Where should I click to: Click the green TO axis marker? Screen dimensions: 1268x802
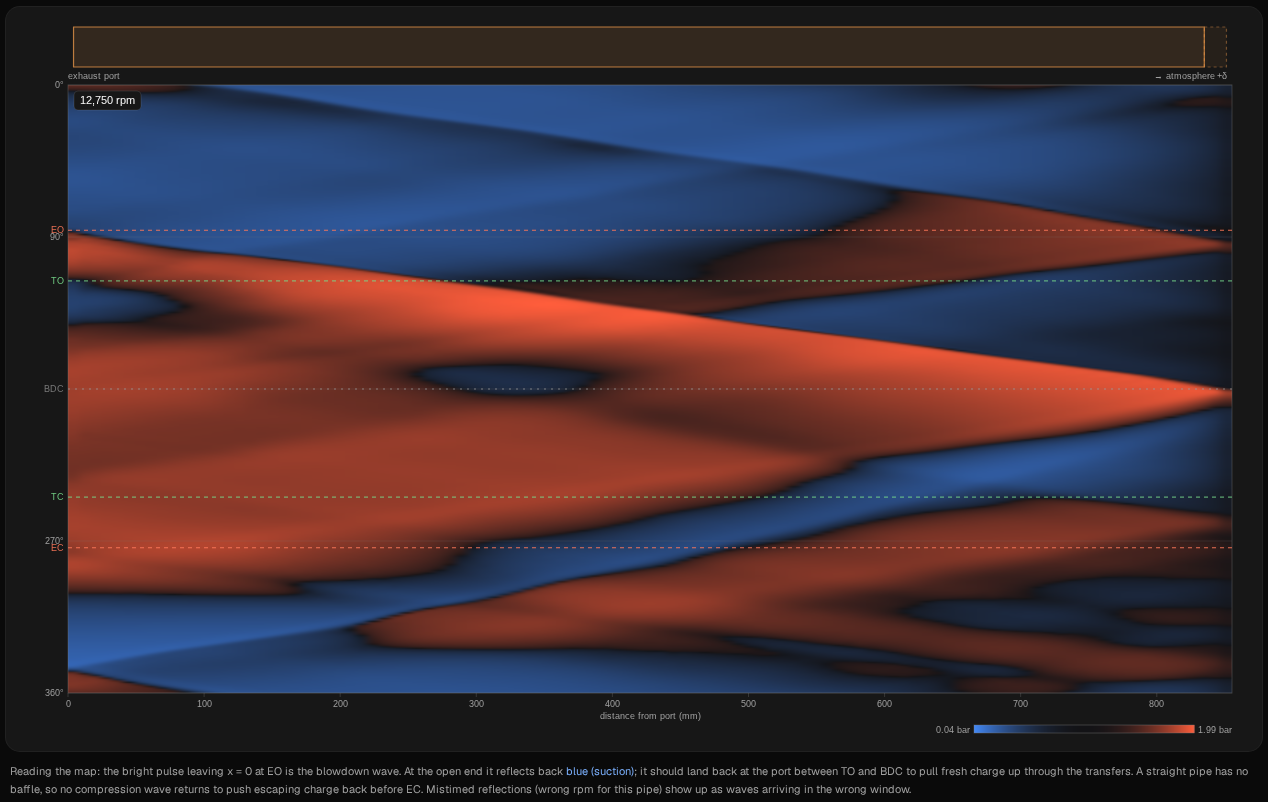[57, 281]
